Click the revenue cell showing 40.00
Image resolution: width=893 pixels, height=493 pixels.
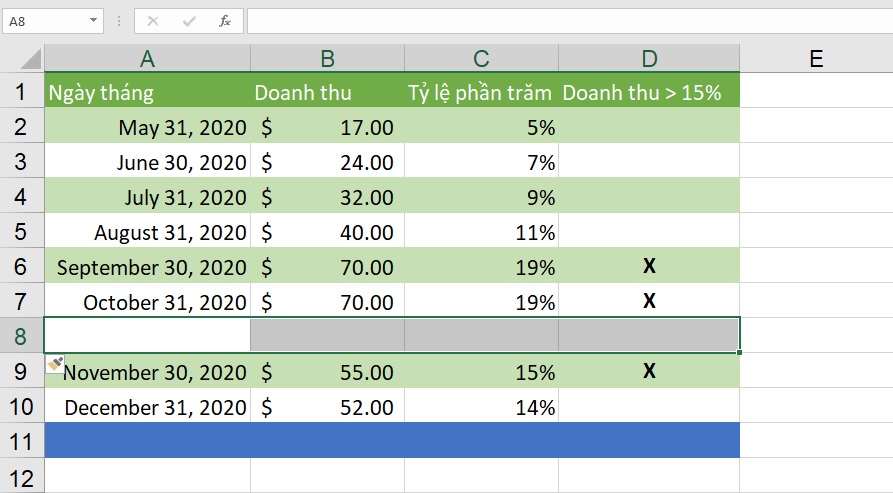tap(327, 231)
